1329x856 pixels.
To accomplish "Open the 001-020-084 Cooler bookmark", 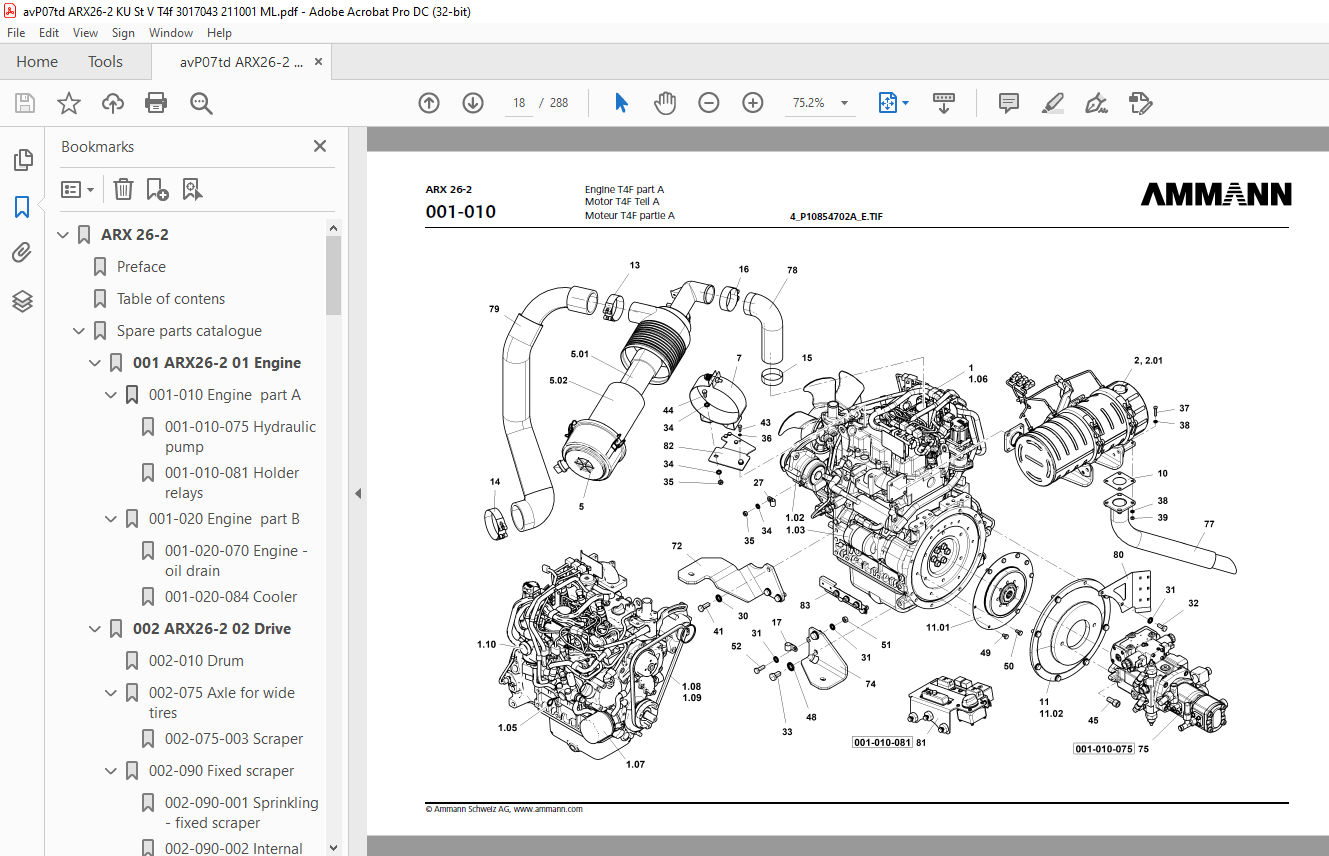I will pos(231,597).
